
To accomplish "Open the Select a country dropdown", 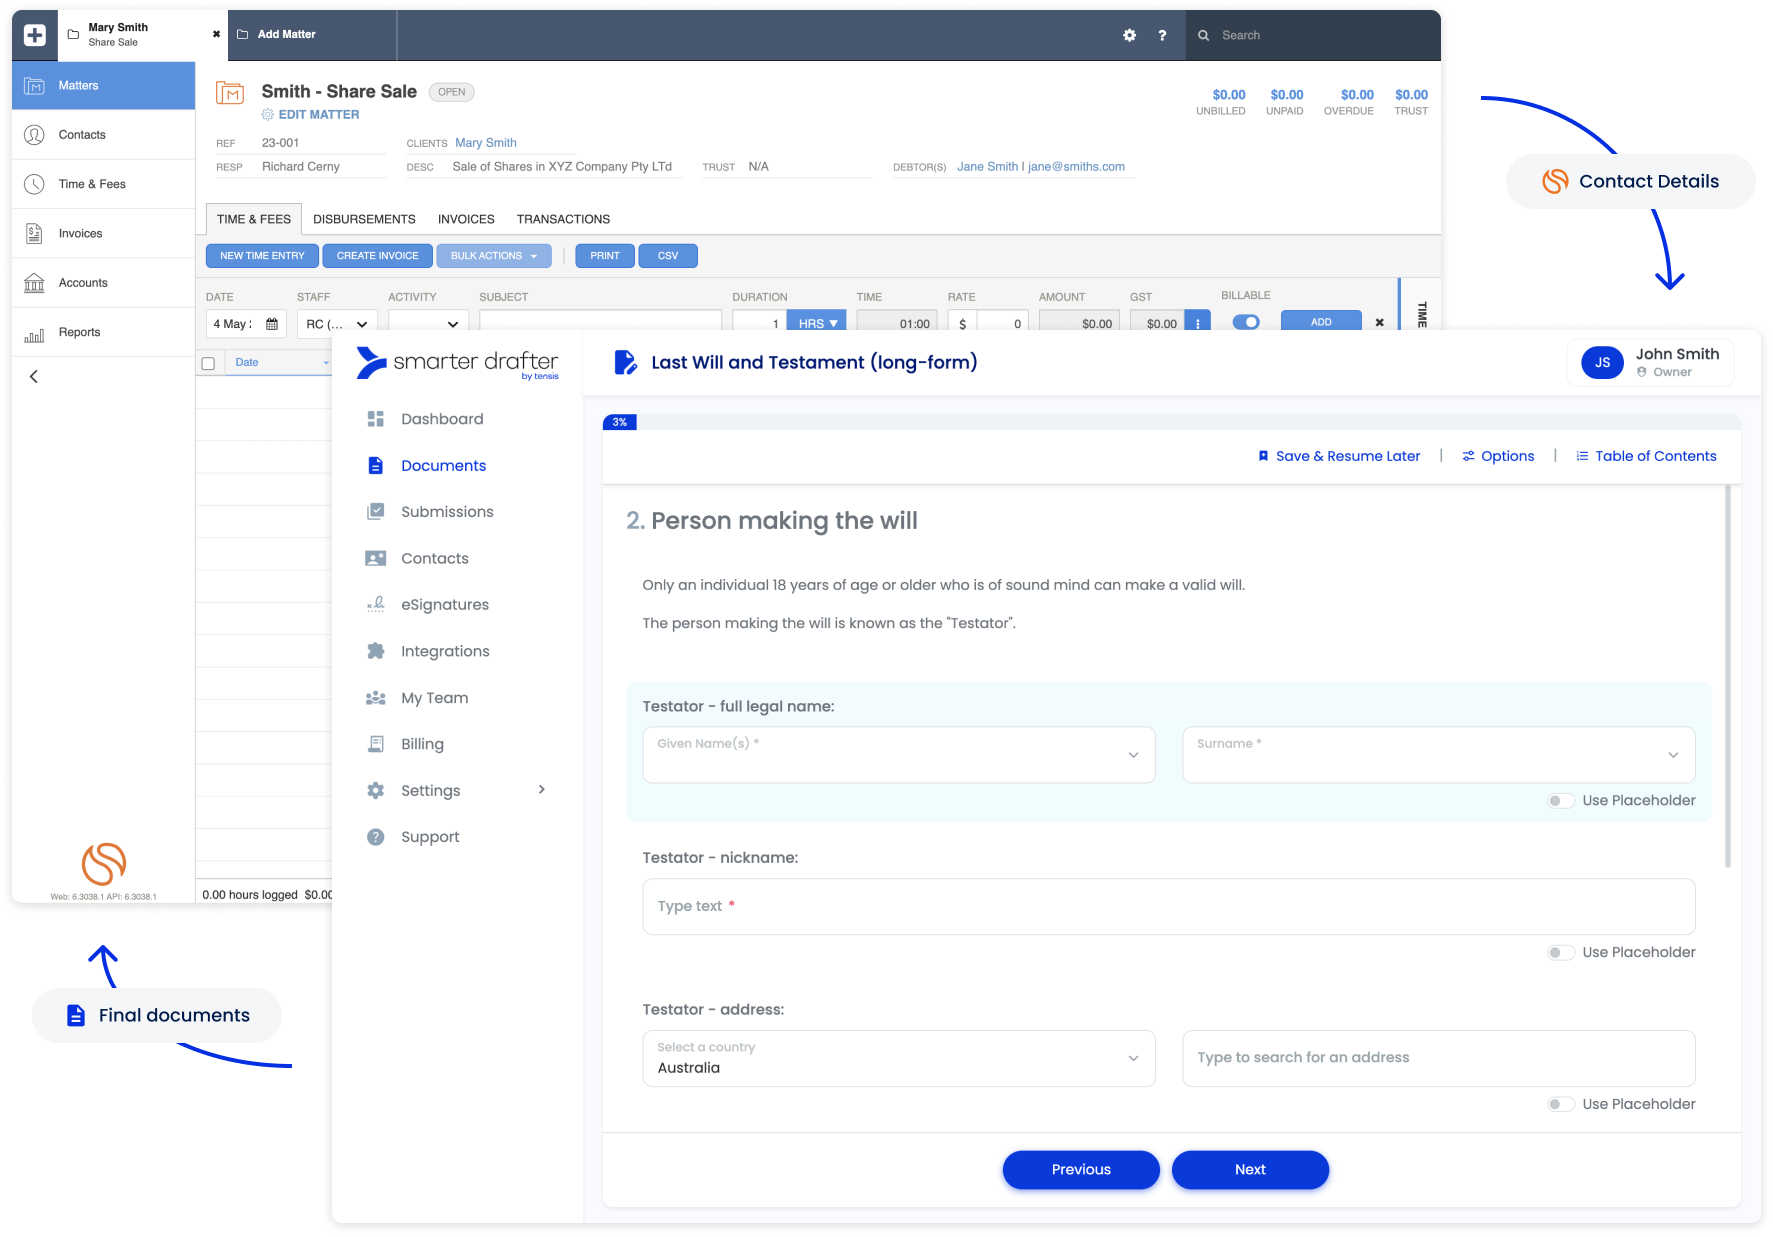I will [x=898, y=1058].
